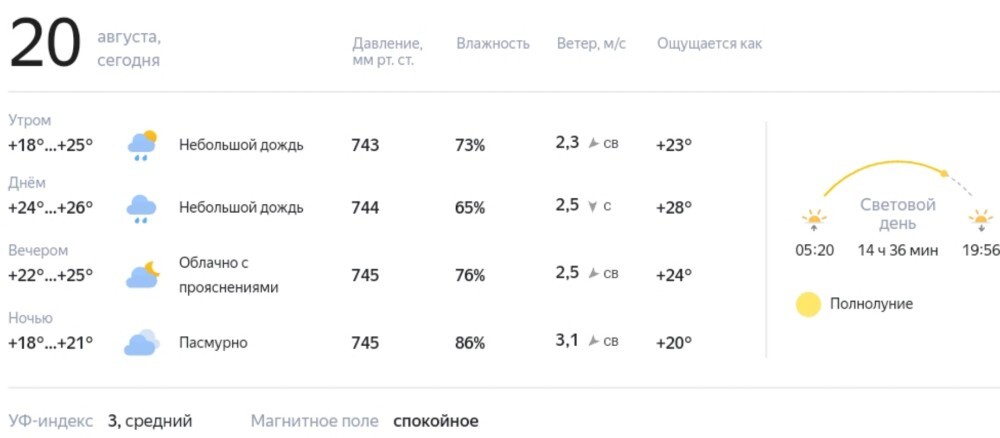Click the sunset icon above 19:56

(x=981, y=219)
